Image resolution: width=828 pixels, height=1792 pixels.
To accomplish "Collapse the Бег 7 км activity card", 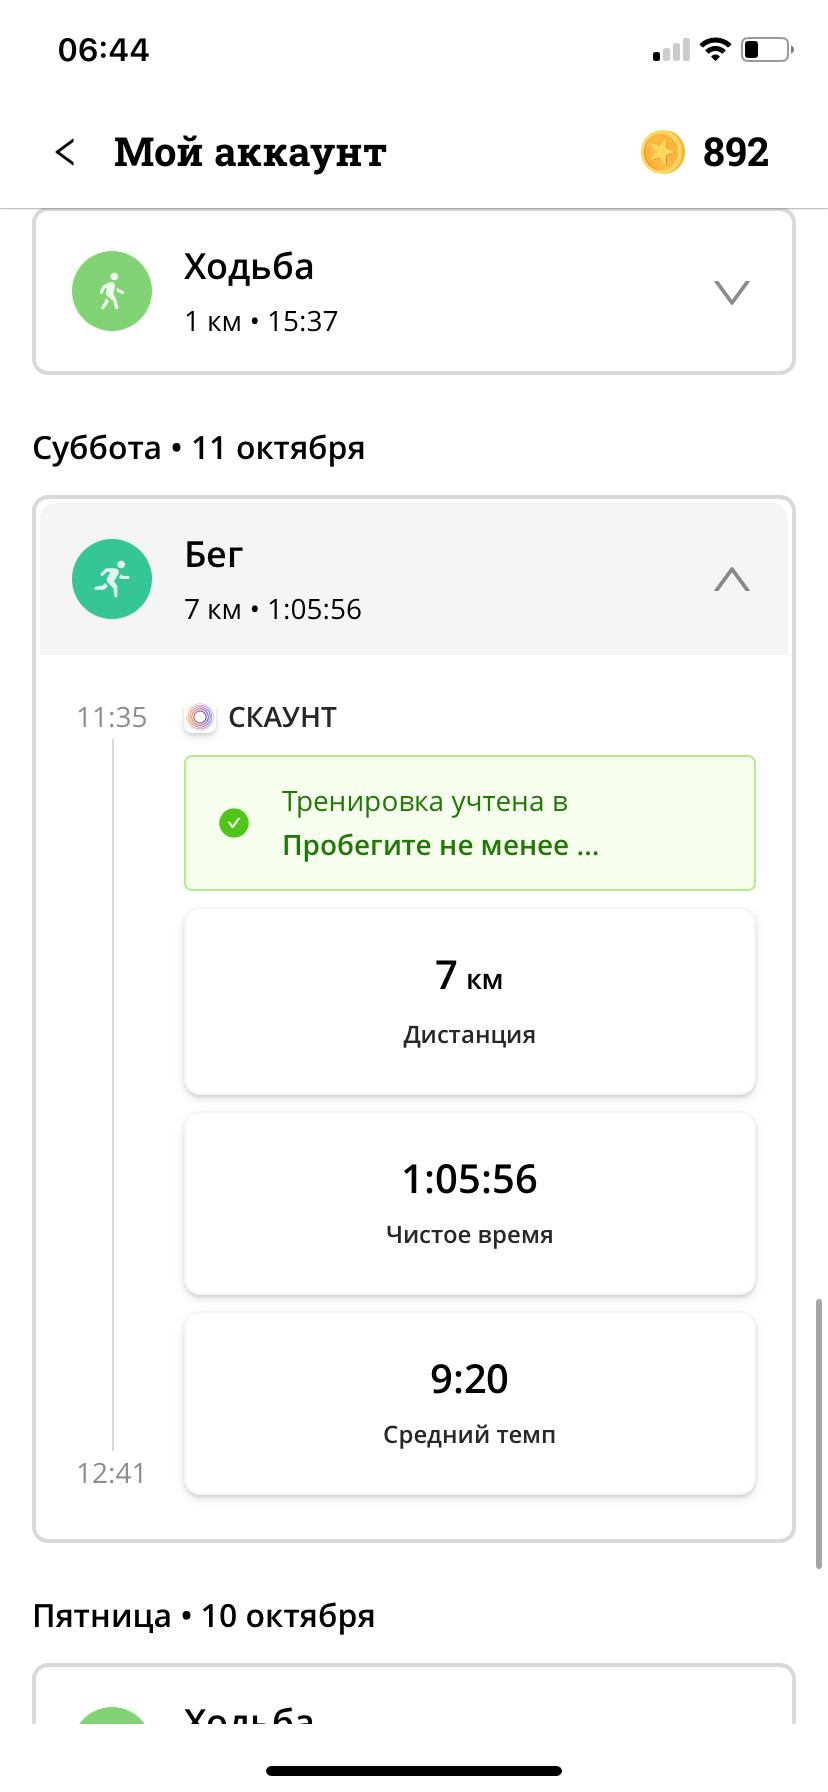I will click(x=414, y=579).
